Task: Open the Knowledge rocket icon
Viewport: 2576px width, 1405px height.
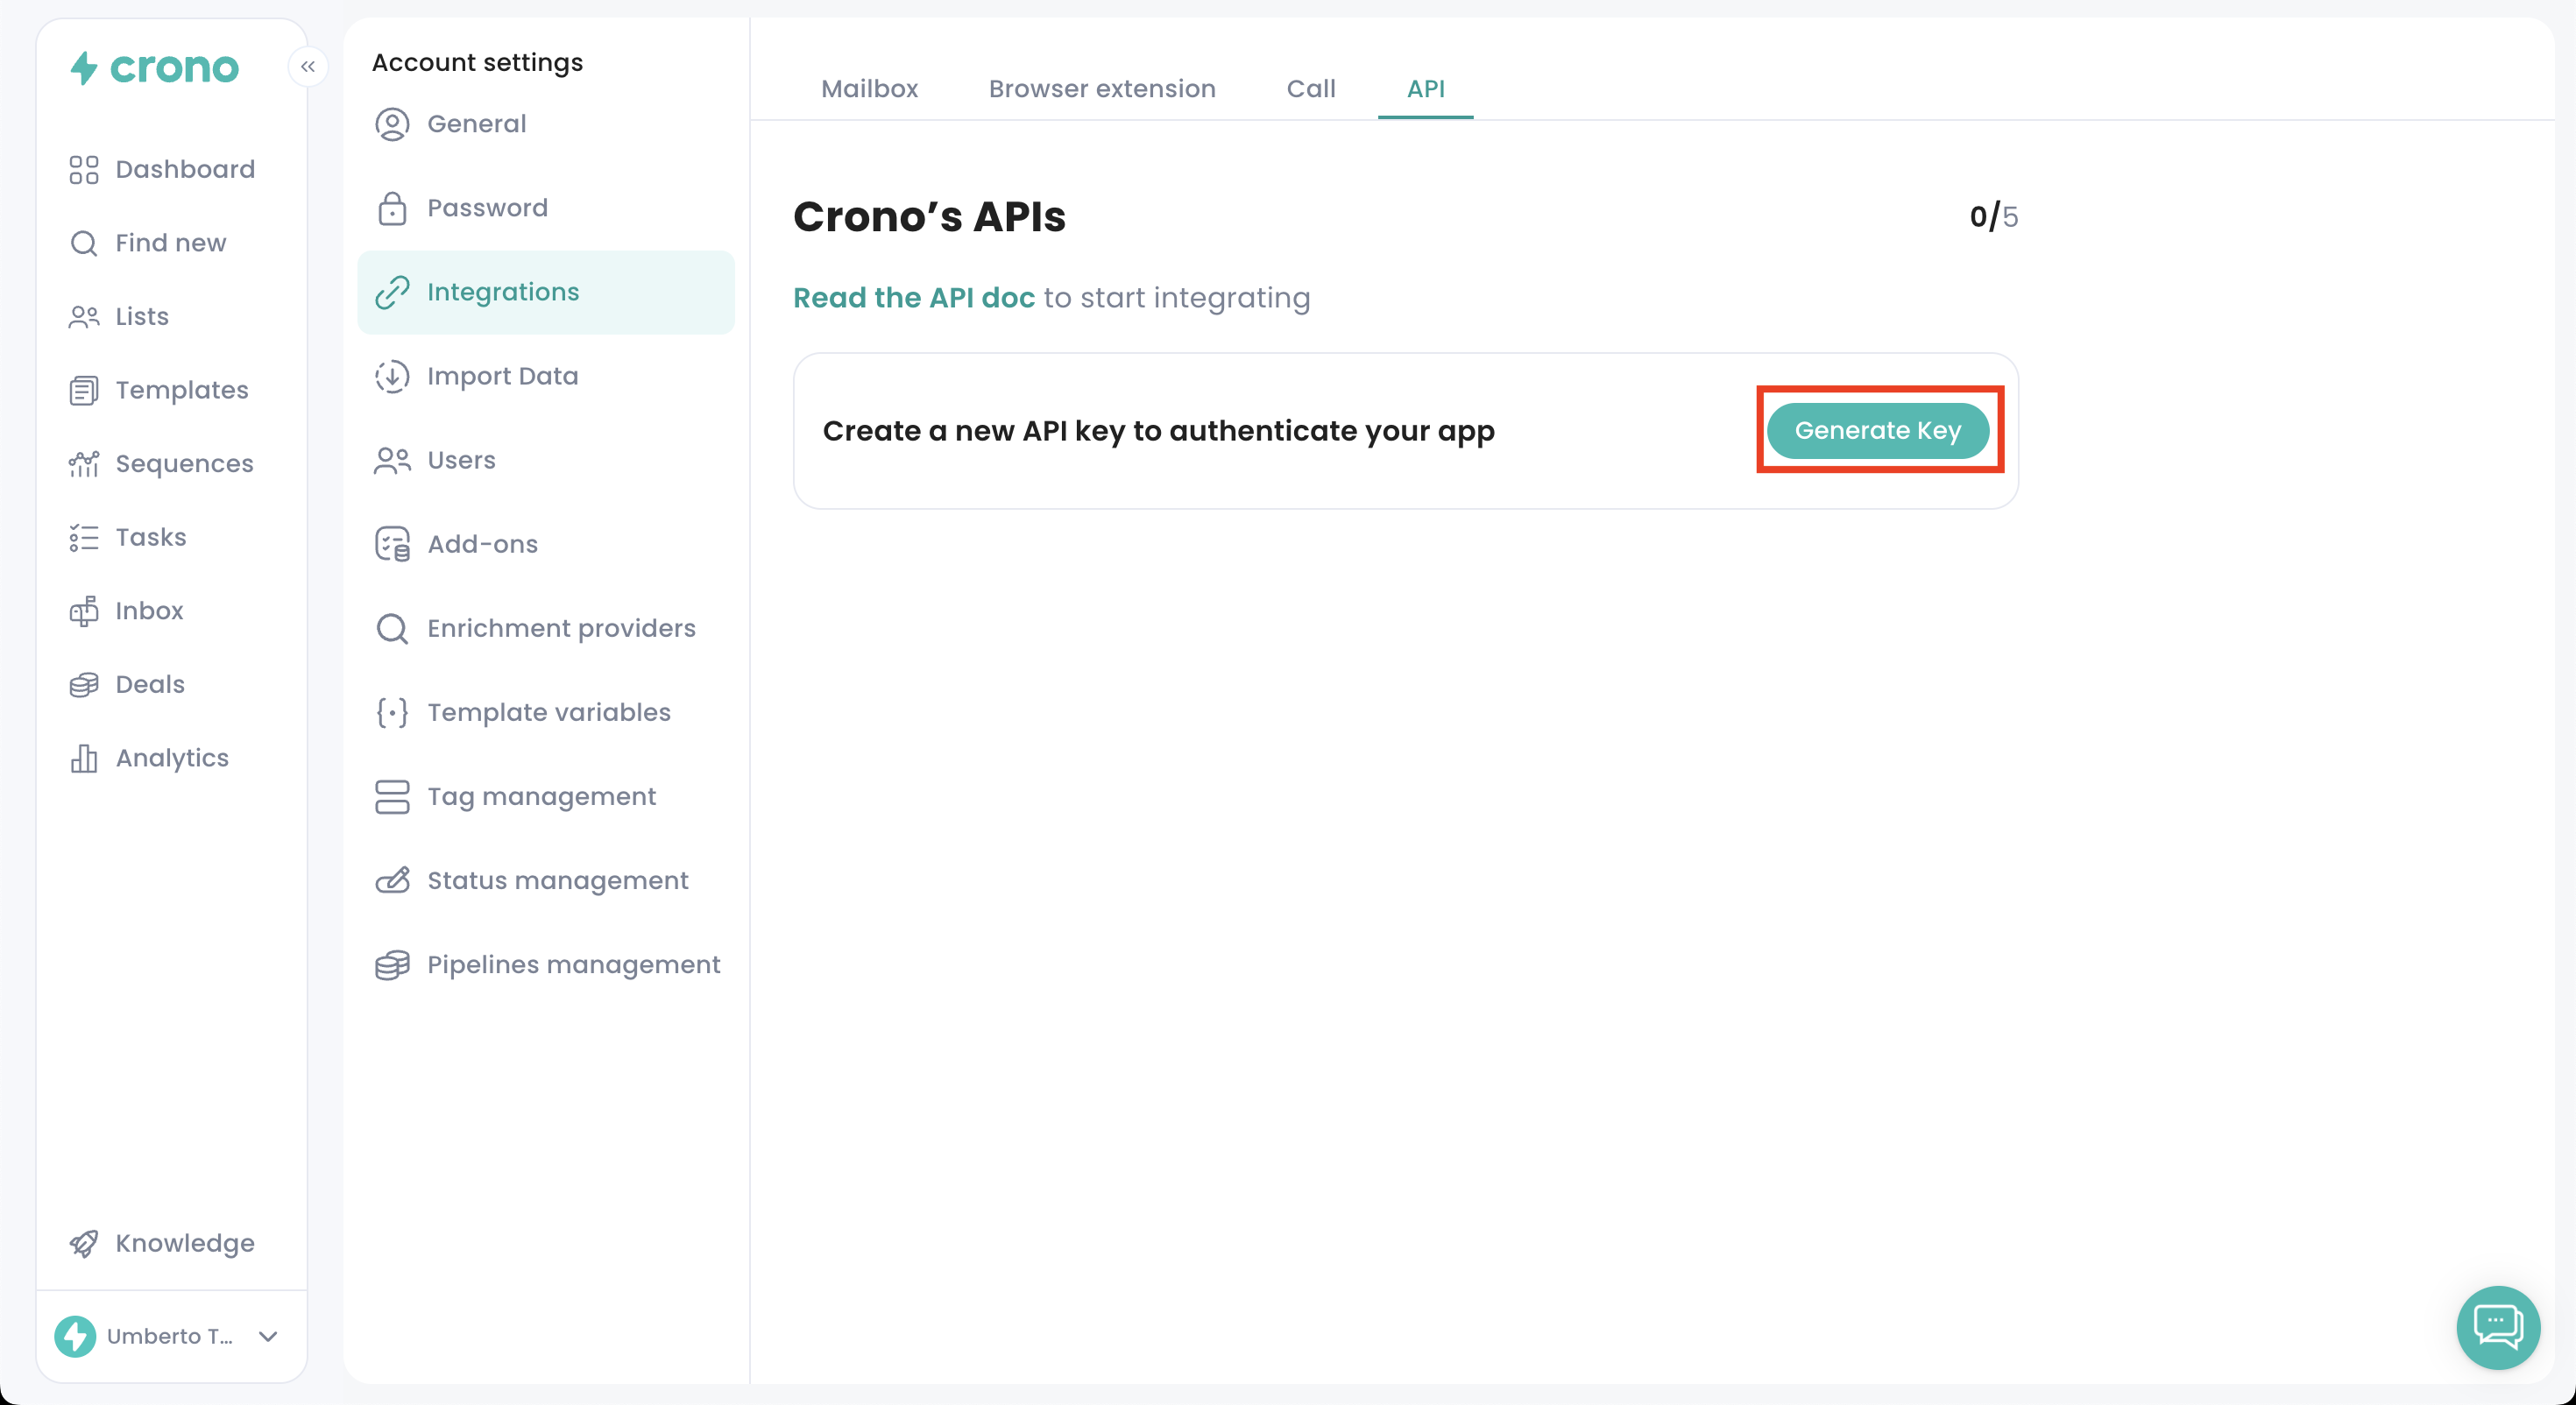Action: 84,1243
